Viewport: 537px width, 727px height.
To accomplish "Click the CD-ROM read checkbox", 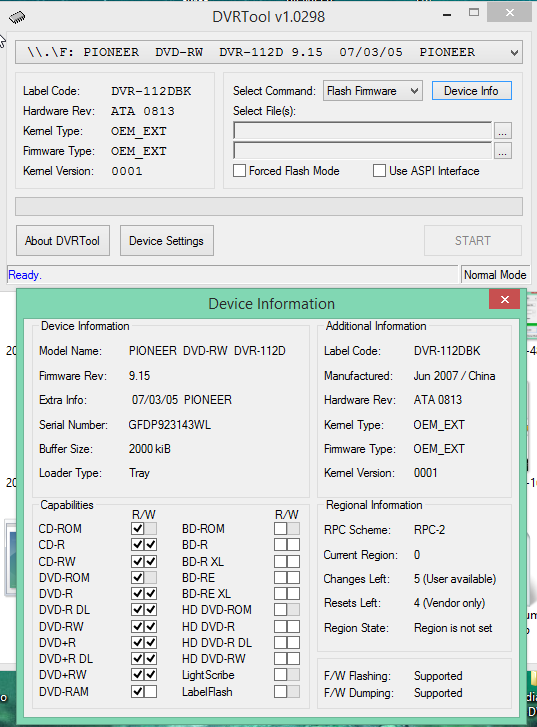I will click(137, 529).
